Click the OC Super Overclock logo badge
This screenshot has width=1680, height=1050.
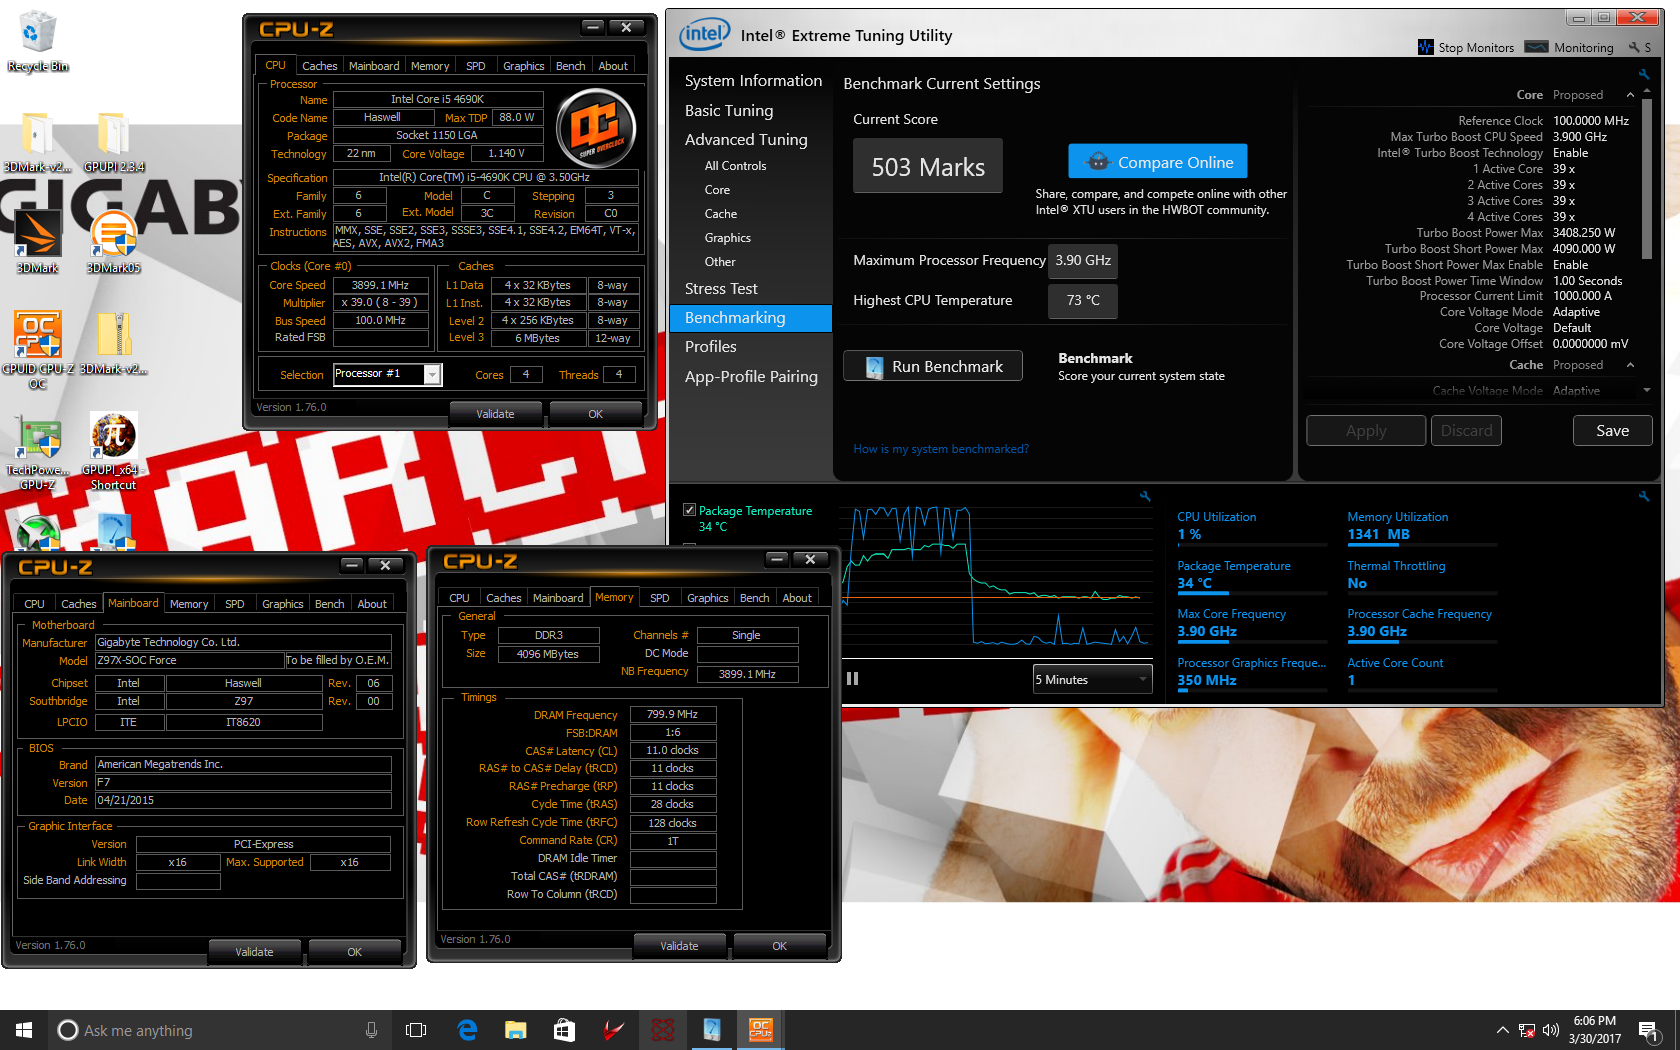[x=596, y=128]
